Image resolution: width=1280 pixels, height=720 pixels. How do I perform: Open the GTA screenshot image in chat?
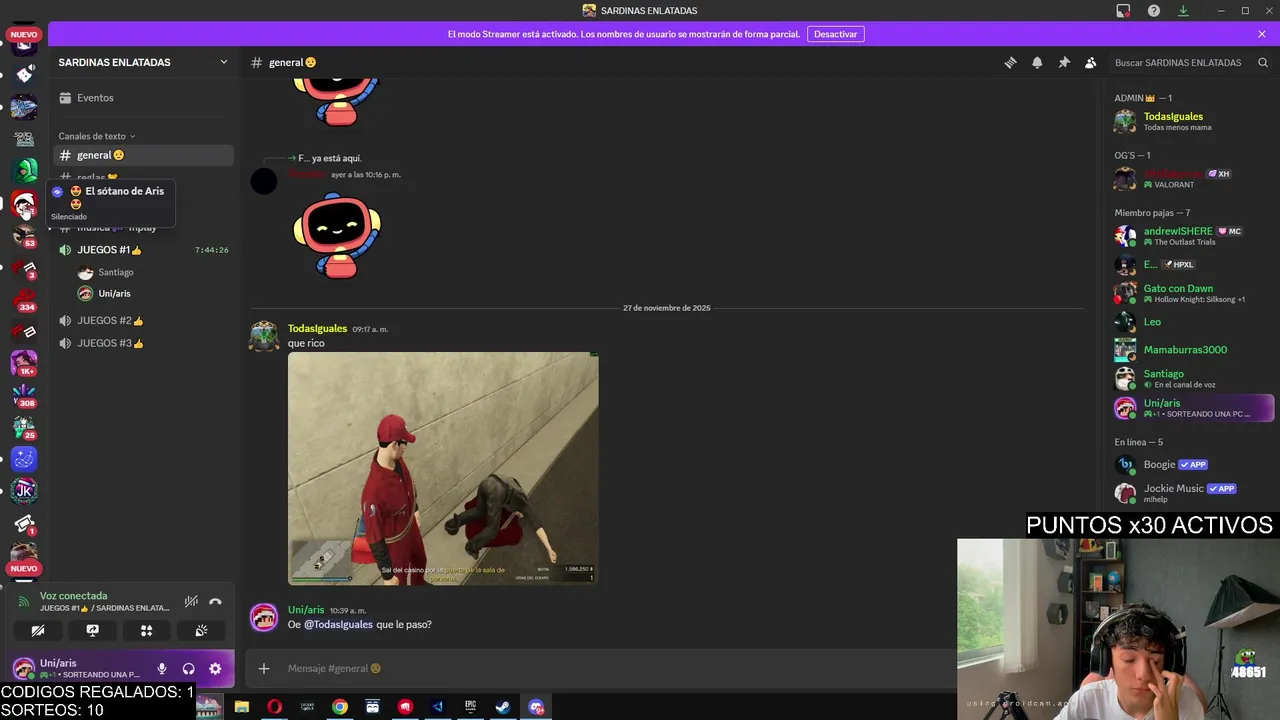(443, 468)
